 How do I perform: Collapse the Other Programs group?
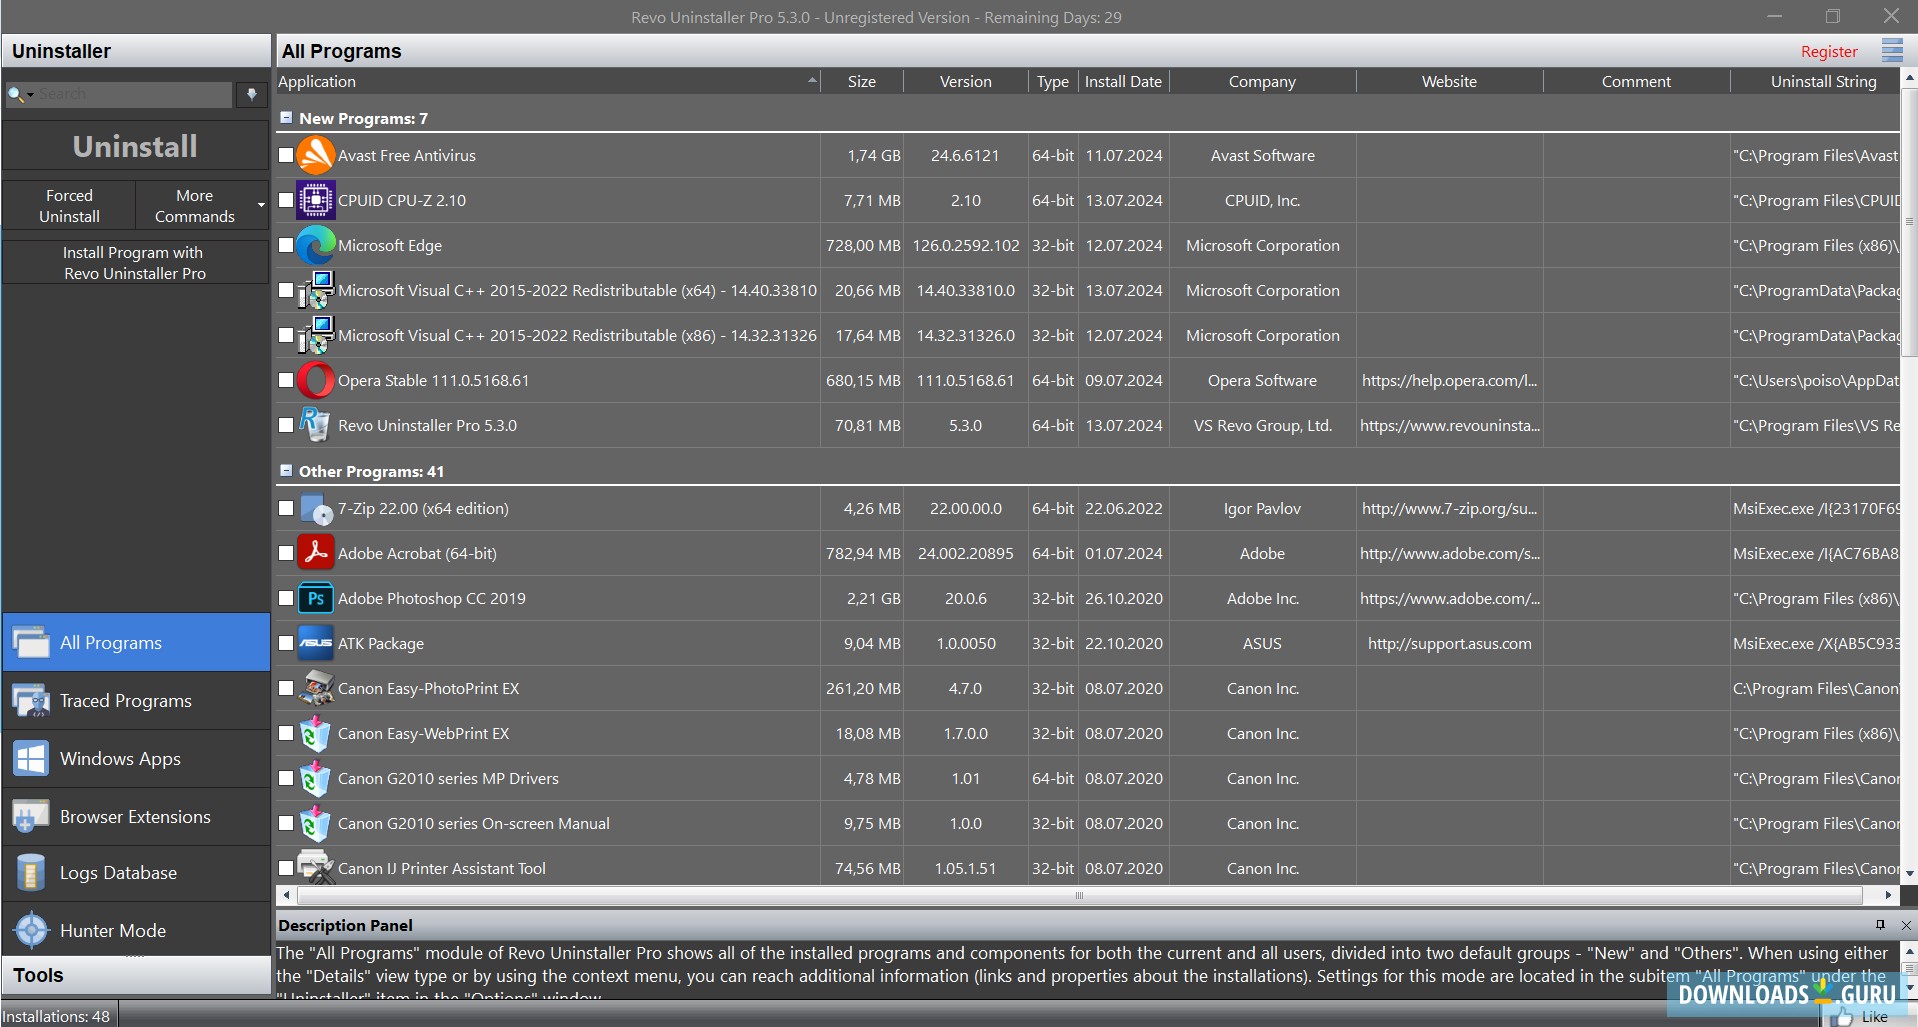286,471
